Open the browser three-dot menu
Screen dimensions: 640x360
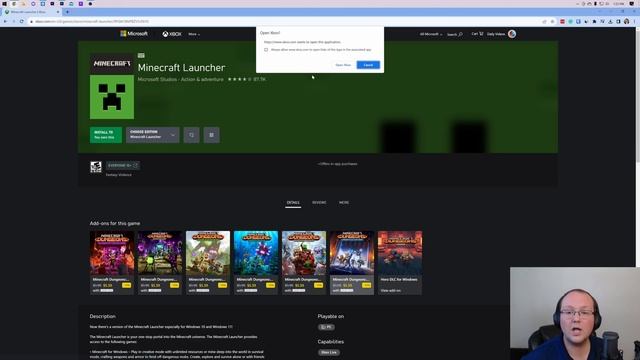pos(635,21)
